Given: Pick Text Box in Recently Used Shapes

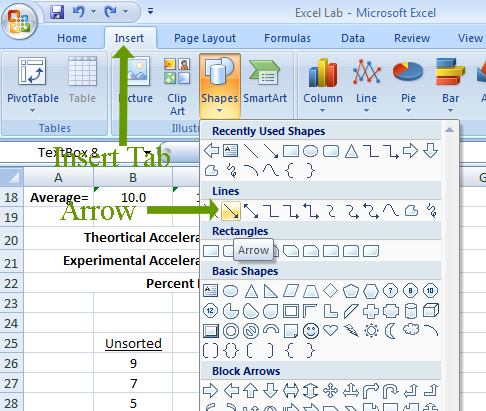Looking at the screenshot, I should (231, 151).
